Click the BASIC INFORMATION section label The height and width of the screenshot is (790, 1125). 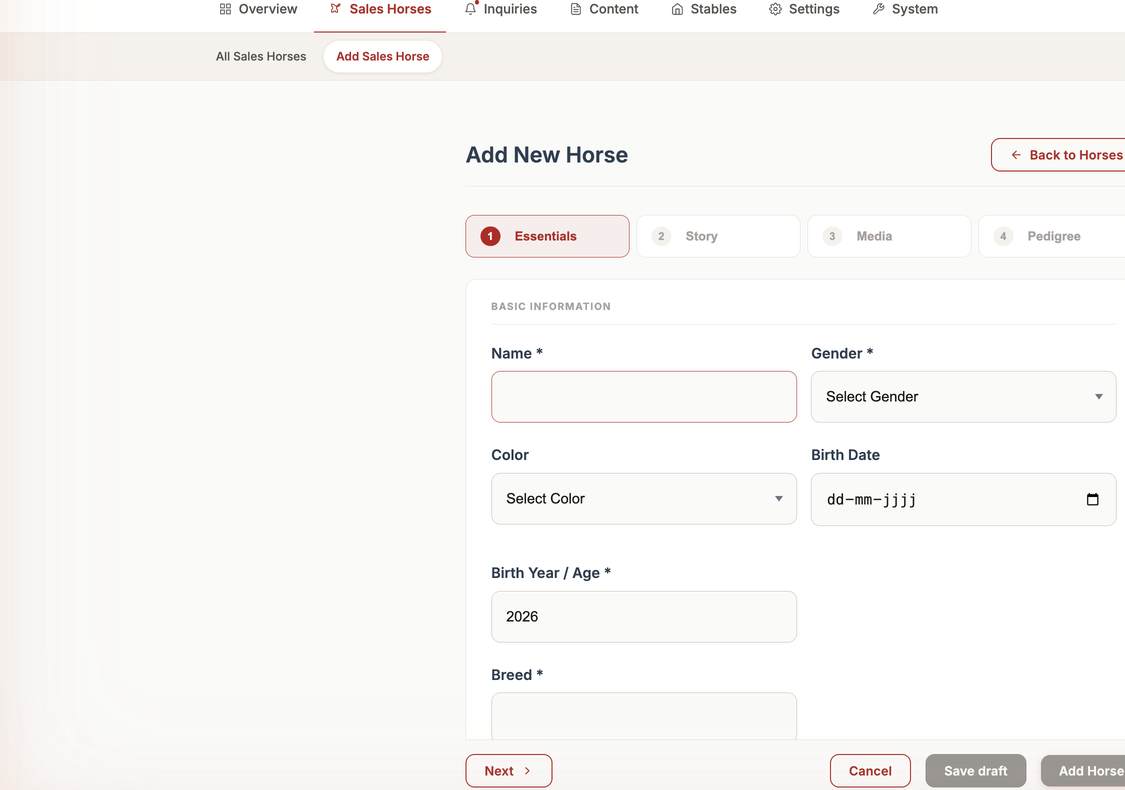[551, 306]
